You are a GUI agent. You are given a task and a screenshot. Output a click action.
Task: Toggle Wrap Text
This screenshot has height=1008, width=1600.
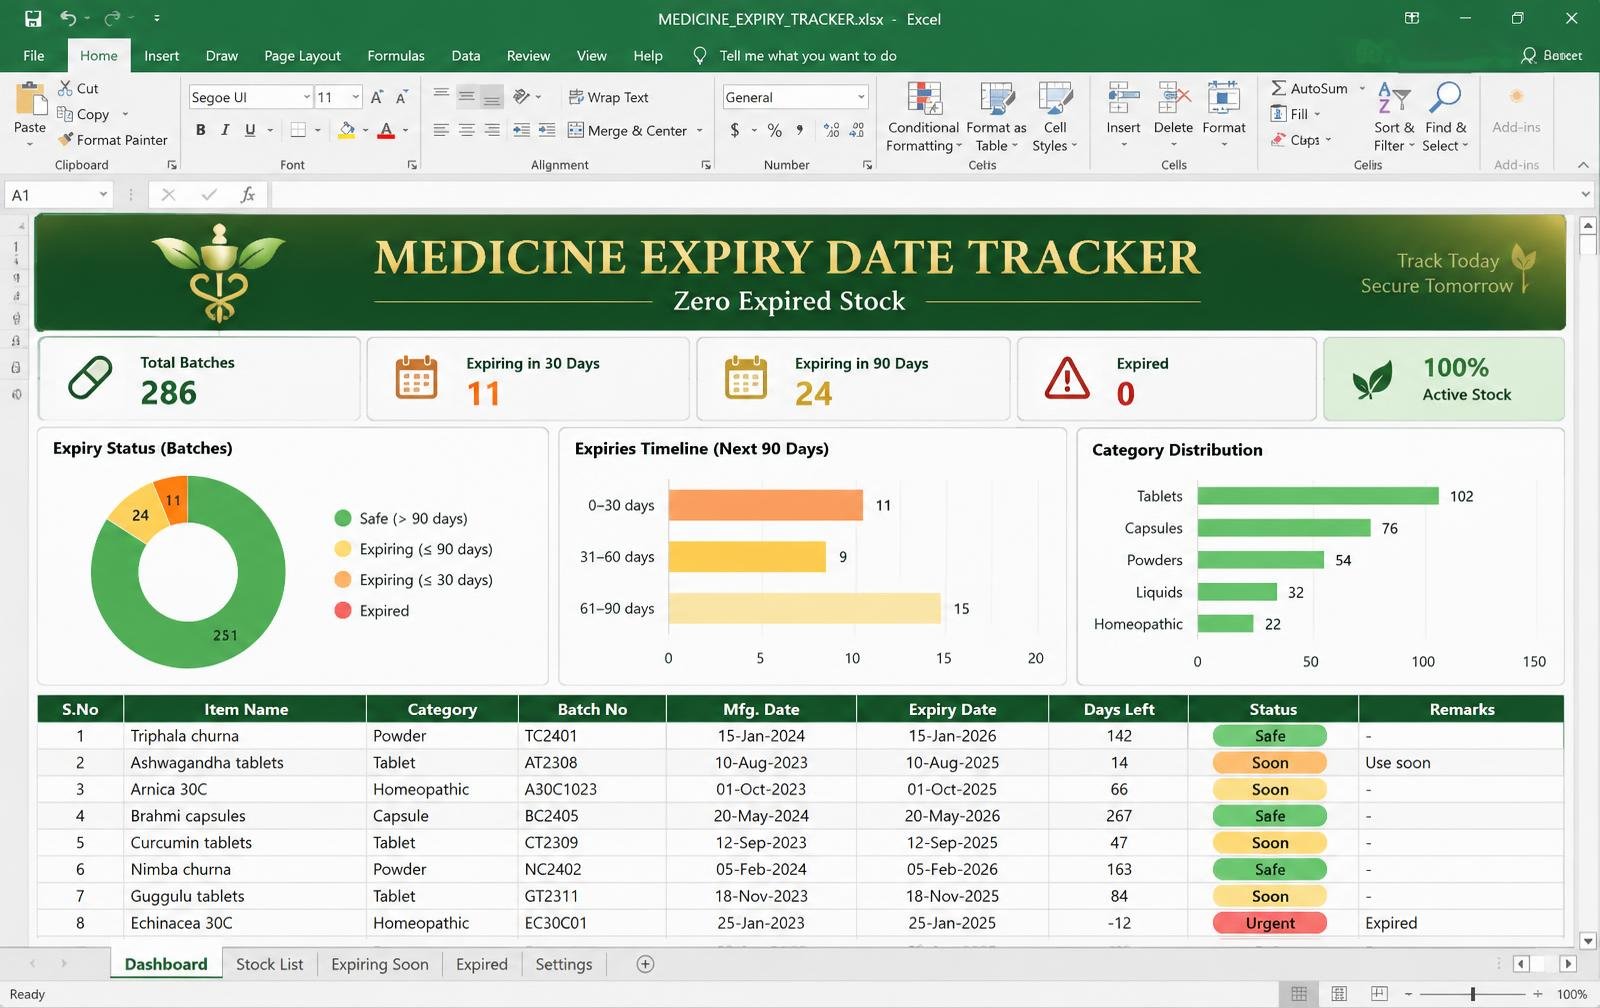(609, 97)
